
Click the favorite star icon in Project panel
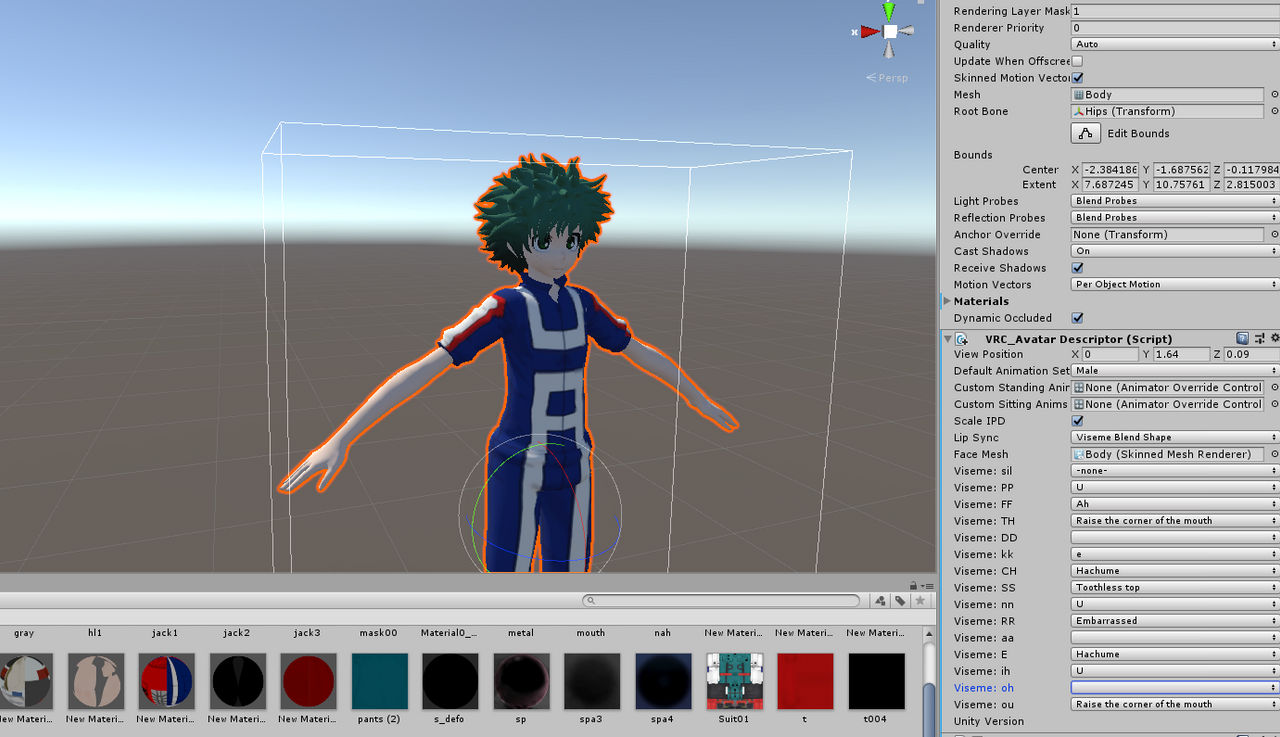[920, 601]
